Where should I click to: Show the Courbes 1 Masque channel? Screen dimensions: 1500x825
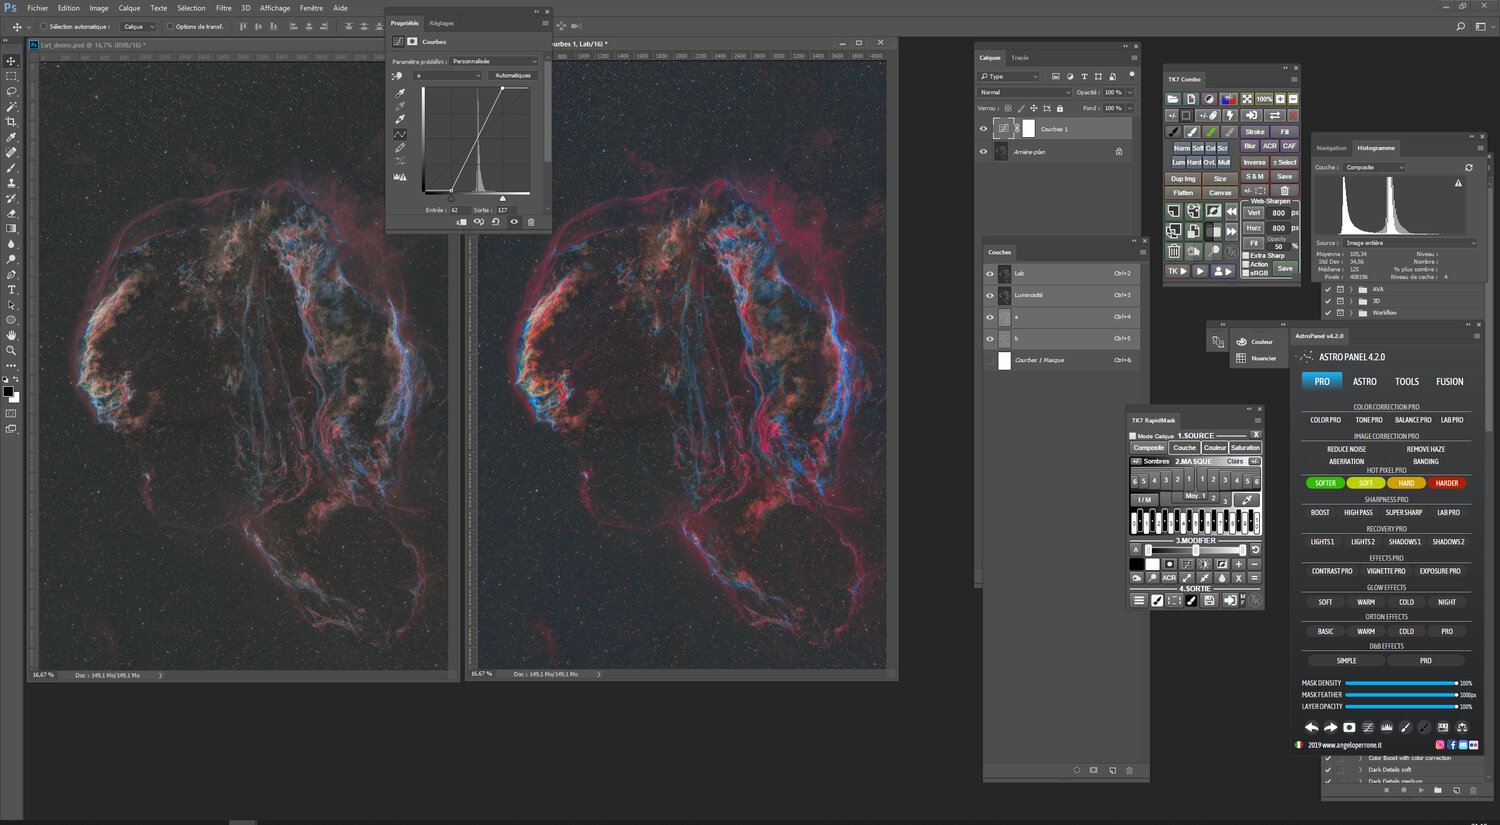990,360
